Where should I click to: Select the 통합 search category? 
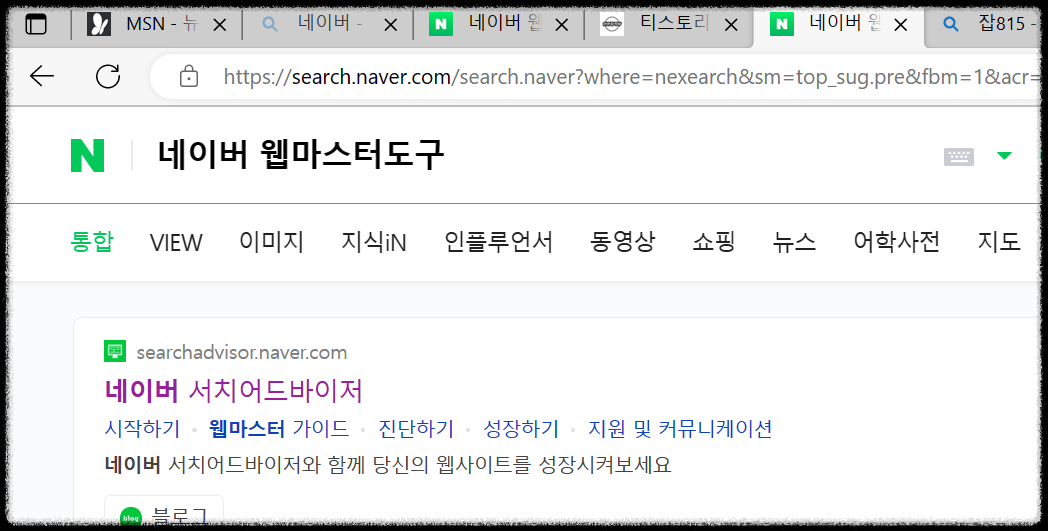tap(92, 241)
